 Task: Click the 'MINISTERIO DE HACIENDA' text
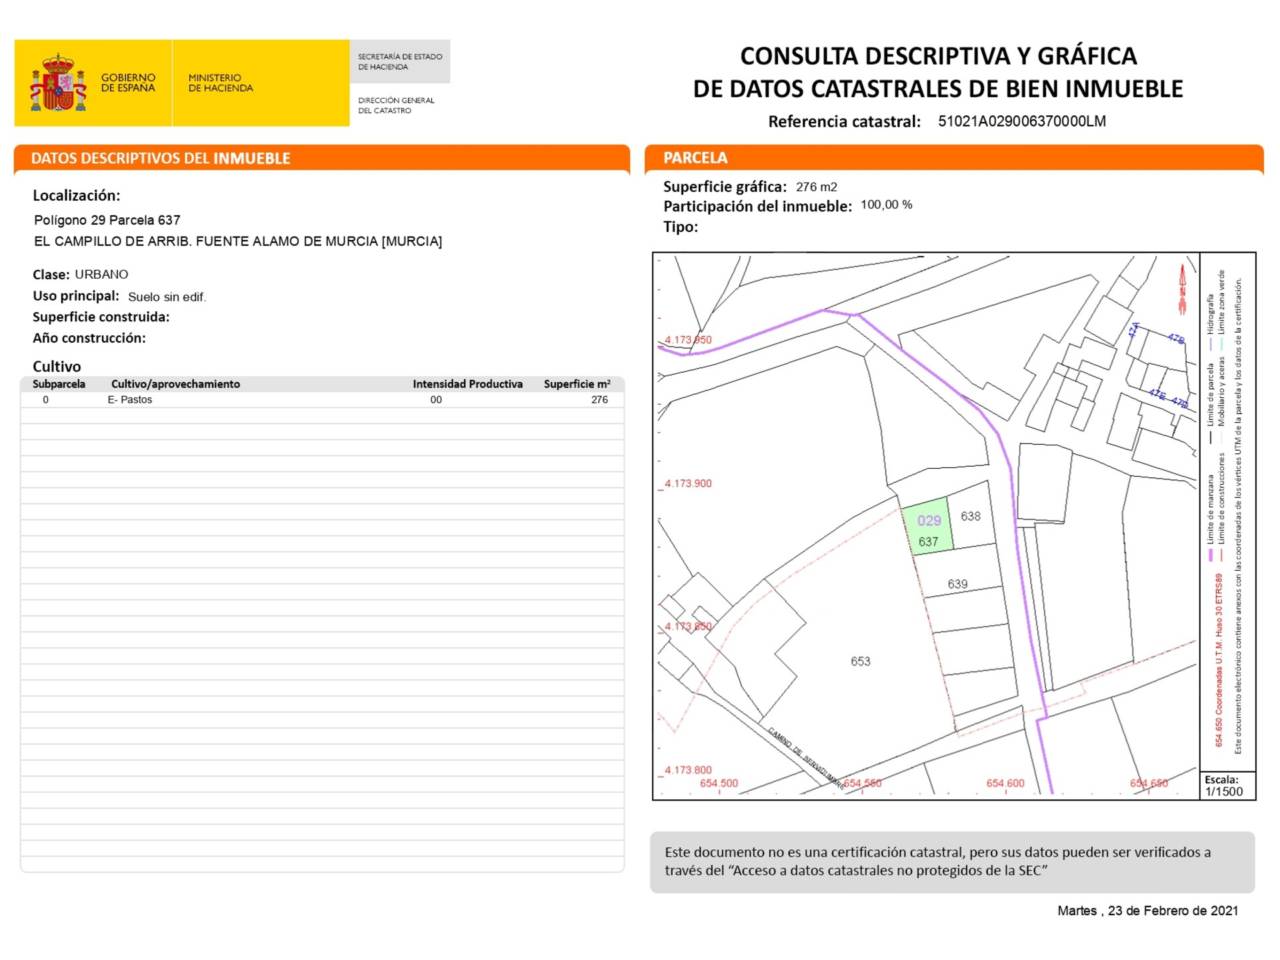tap(221, 83)
